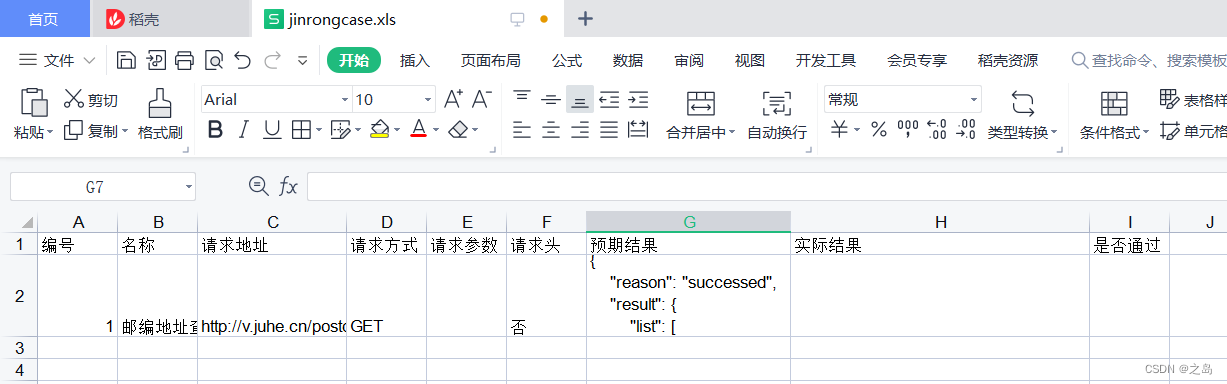Viewport: 1227px width, 384px height.
Task: Click the Table Style 表格样式 button
Action: tap(1193, 99)
